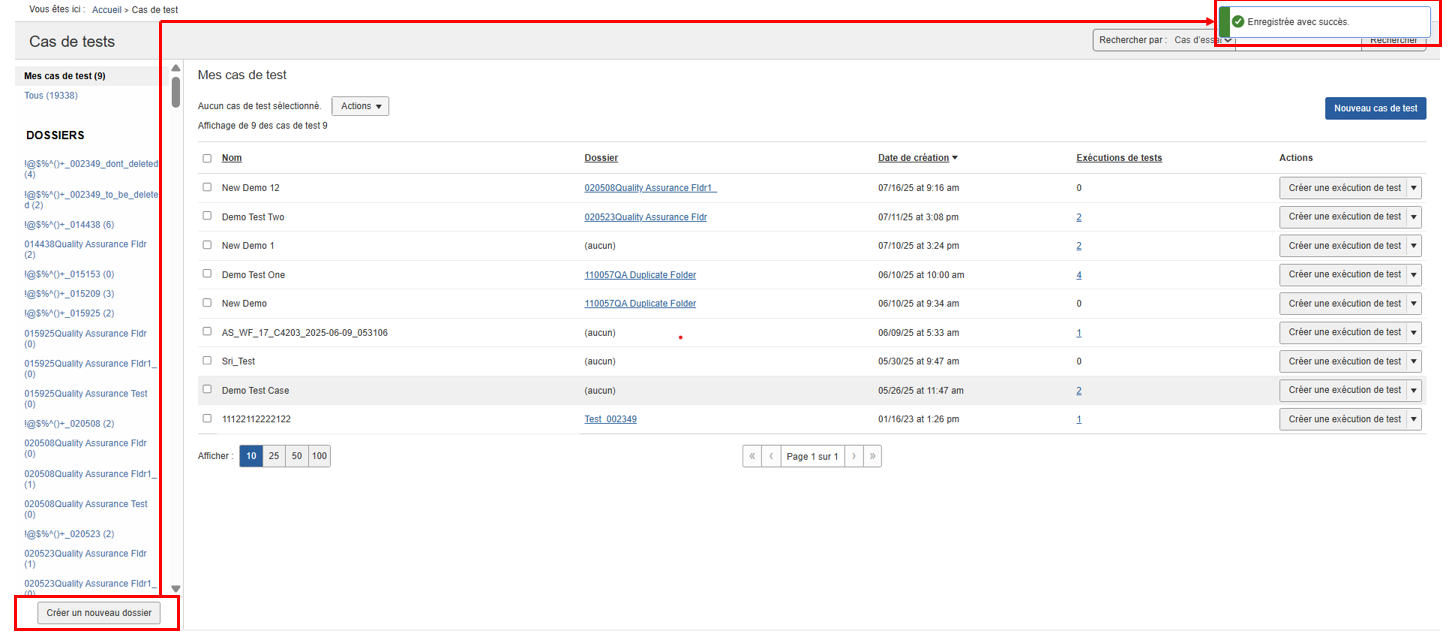The image size is (1453, 633).
Task: Select the Demo Test Two row checkbox
Action: (x=207, y=216)
